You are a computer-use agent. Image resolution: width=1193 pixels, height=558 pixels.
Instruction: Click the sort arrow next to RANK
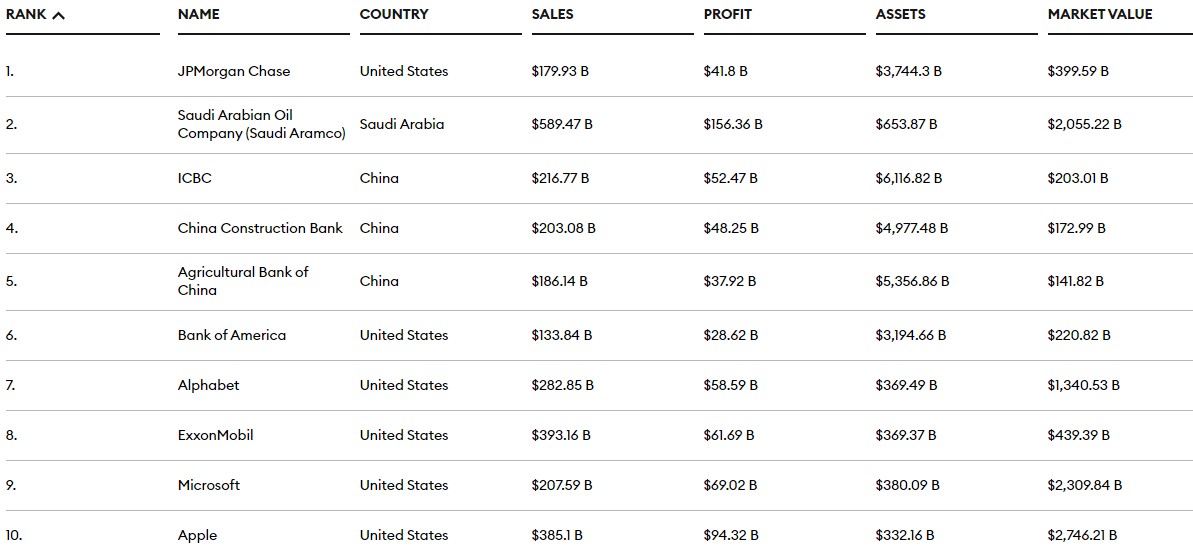coord(59,15)
